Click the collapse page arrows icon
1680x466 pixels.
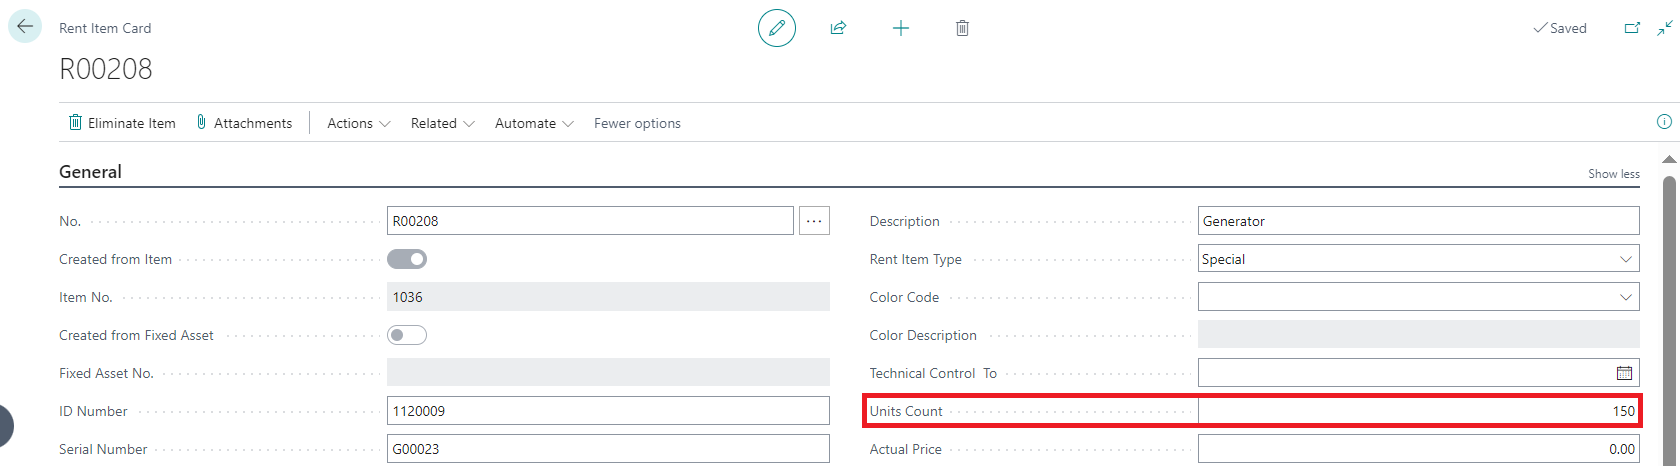1665,28
